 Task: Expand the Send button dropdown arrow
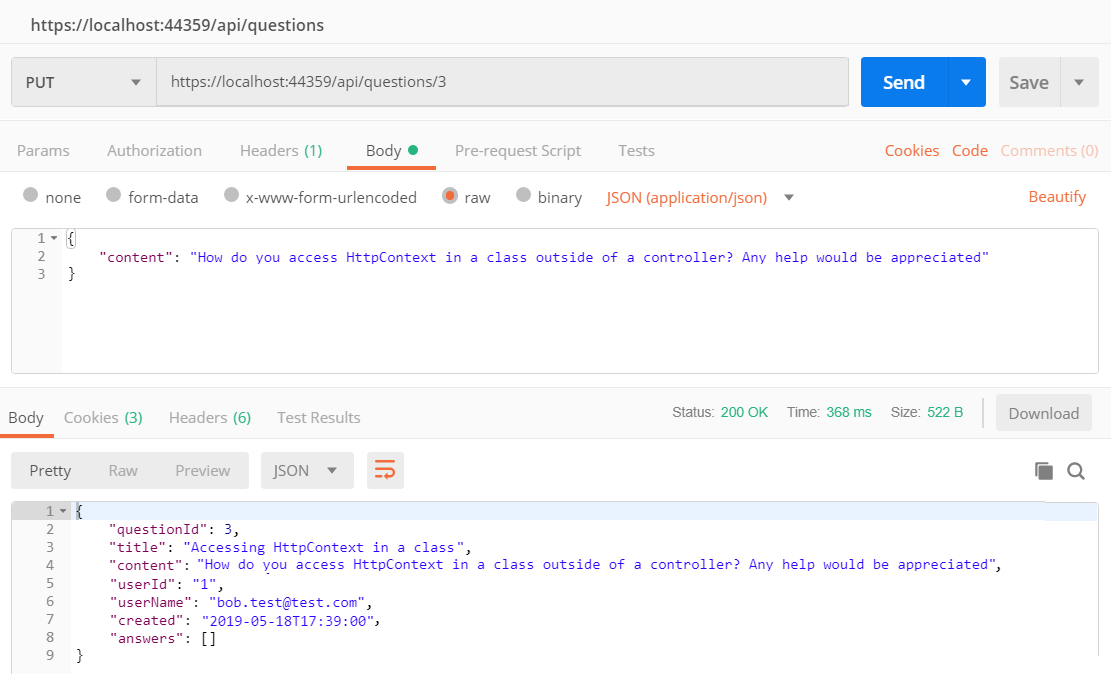[x=966, y=82]
